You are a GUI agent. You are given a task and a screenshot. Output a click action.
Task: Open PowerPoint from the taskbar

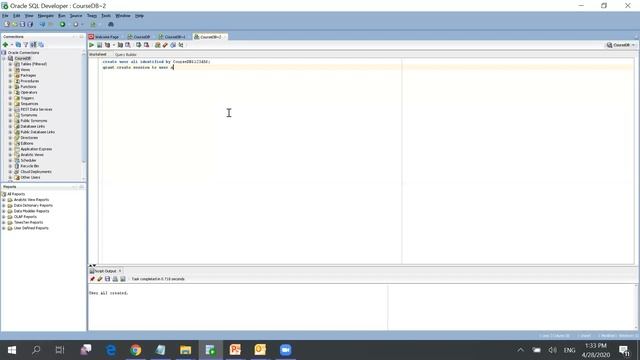235,350
